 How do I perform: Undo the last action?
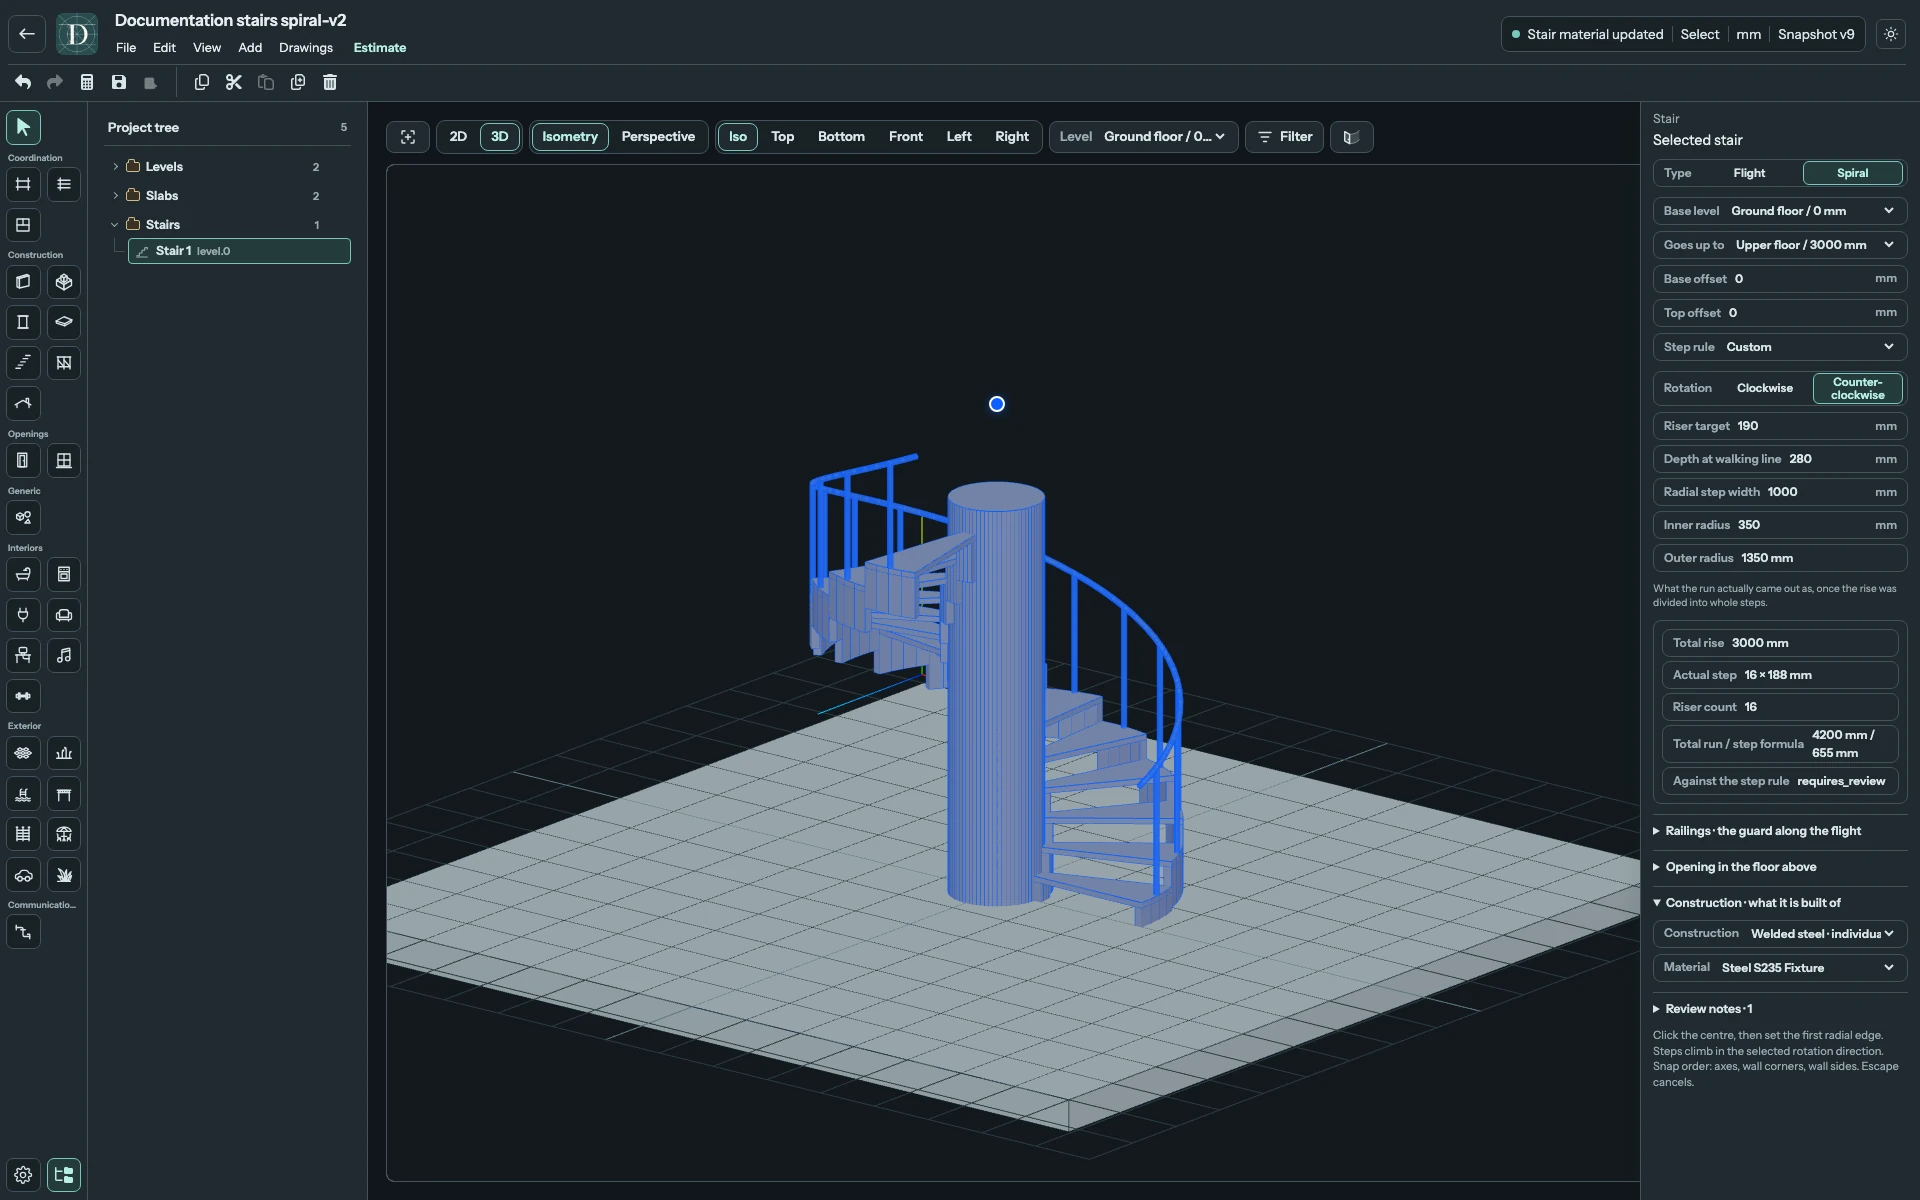23,83
